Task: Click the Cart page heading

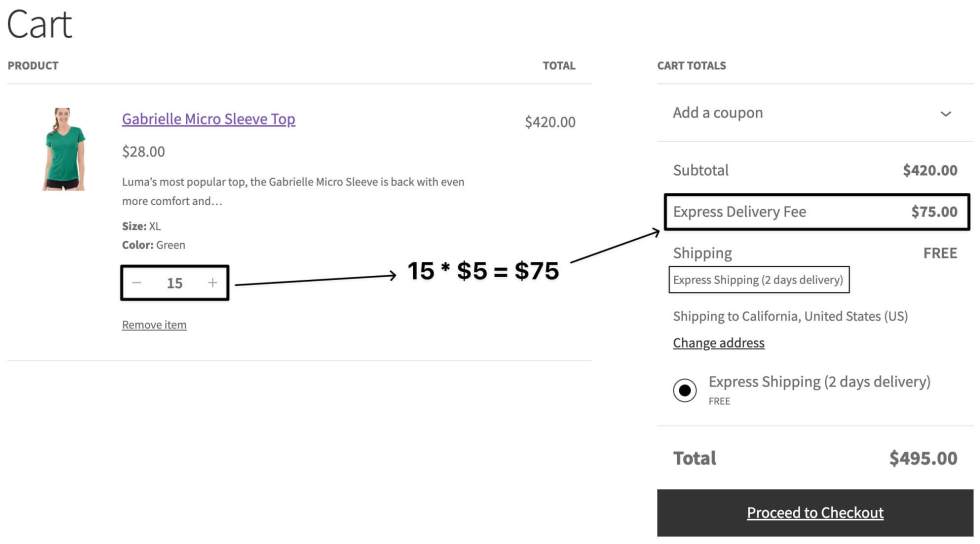Action: [39, 24]
